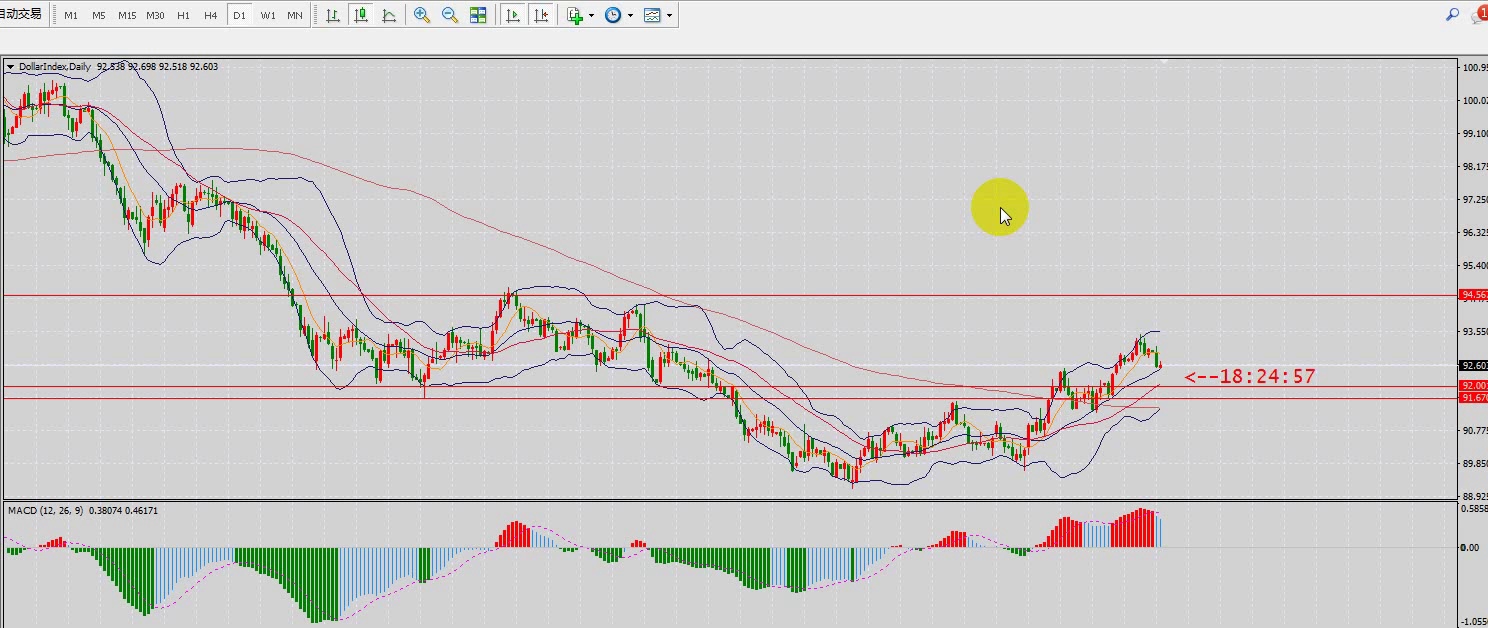1488x628 pixels.
Task: Select the MN monthly timeframe button
Action: [295, 15]
